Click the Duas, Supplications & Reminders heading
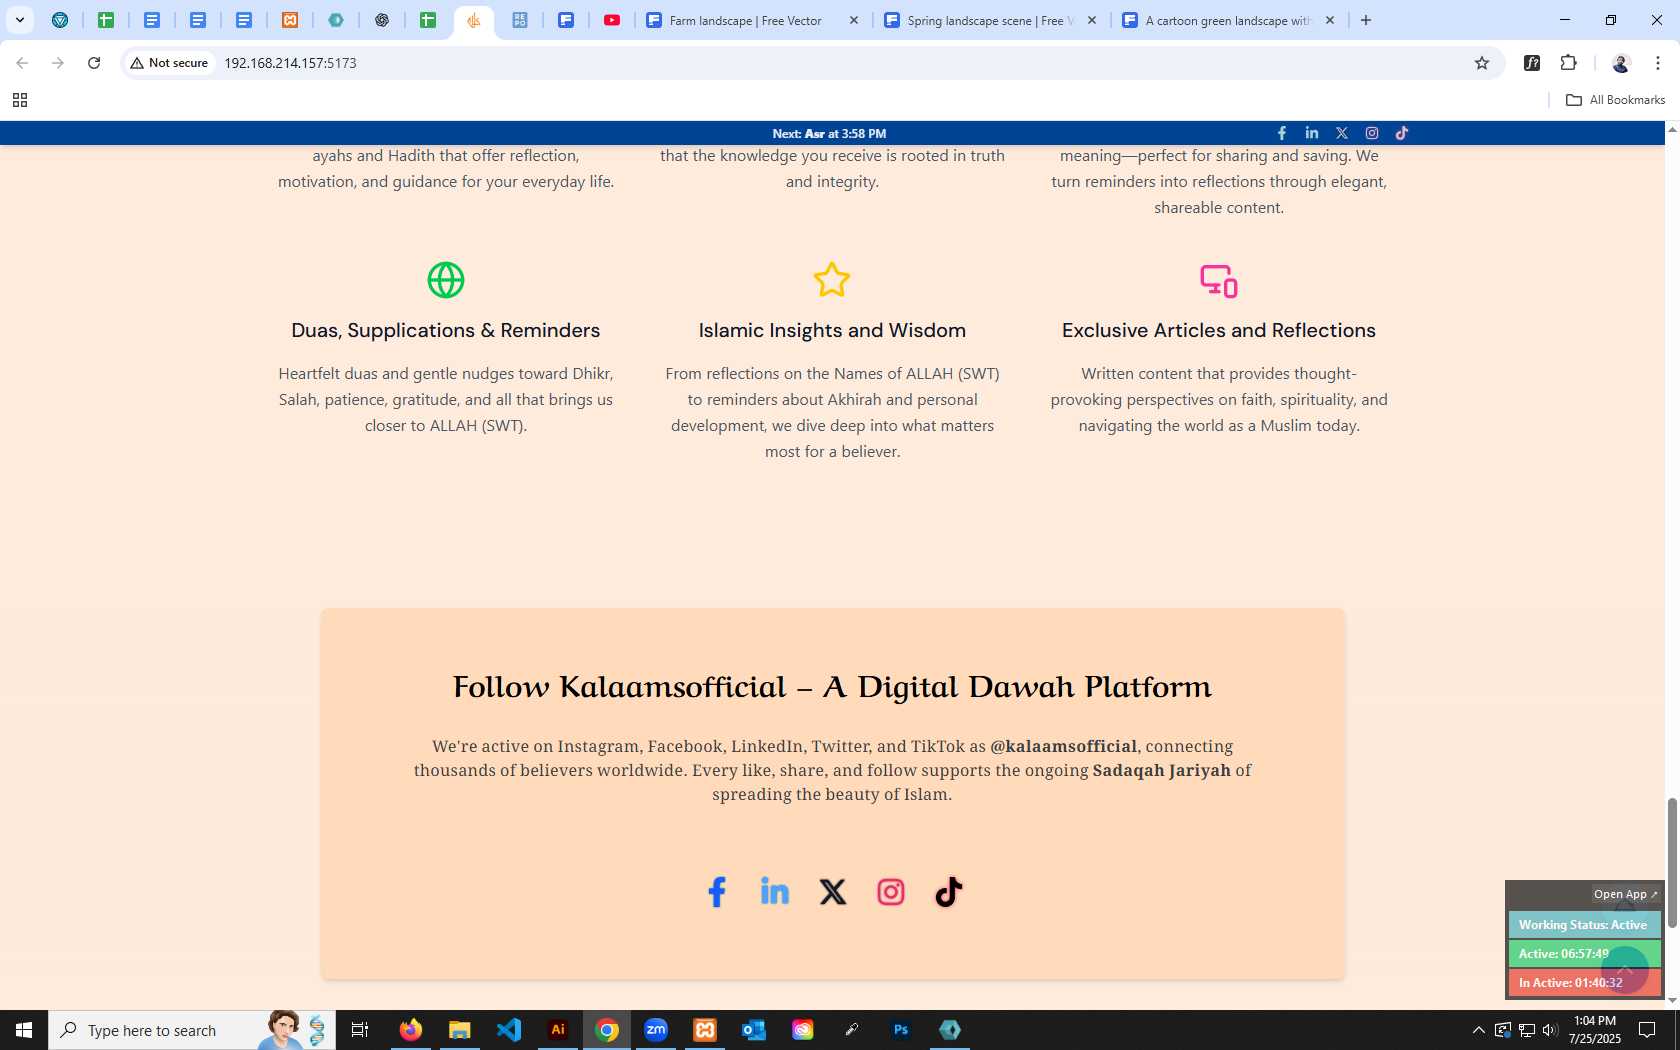The image size is (1680, 1050). [x=446, y=330]
